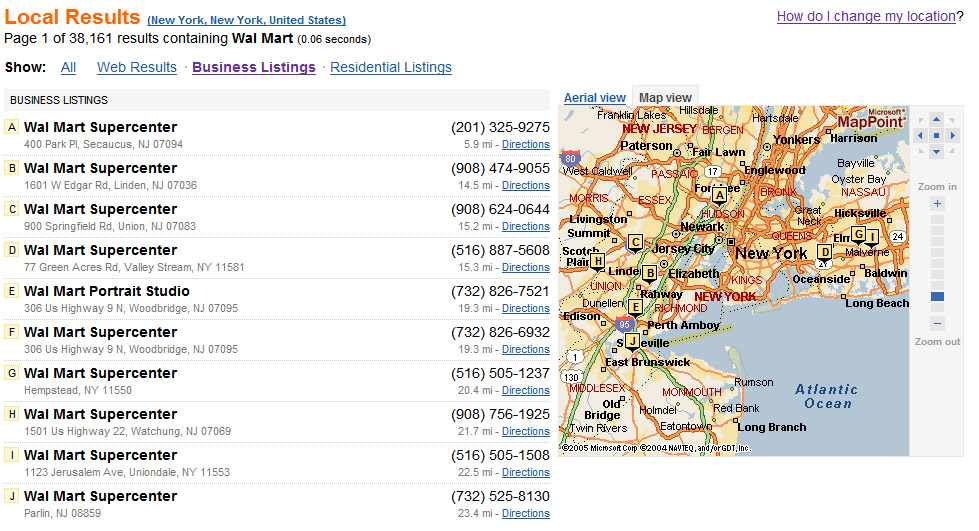The image size is (979, 531).
Task: Switch to Aerial view tab
Action: coord(594,98)
